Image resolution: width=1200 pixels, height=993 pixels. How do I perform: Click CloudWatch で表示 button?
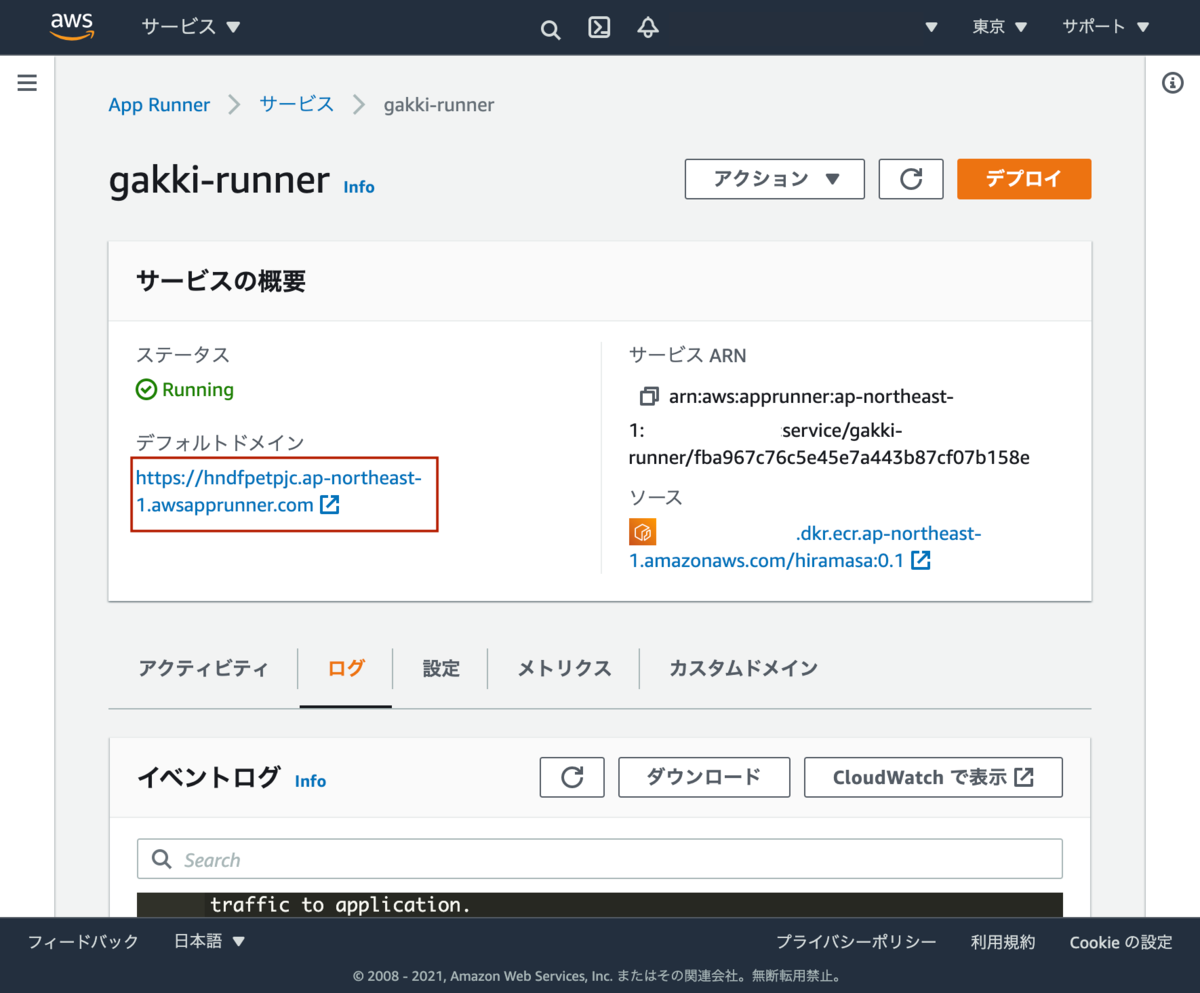point(933,777)
